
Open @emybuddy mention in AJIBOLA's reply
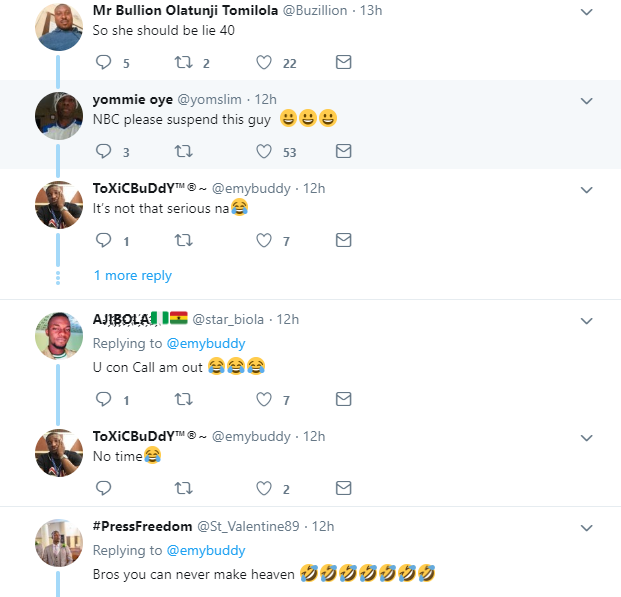(x=205, y=343)
